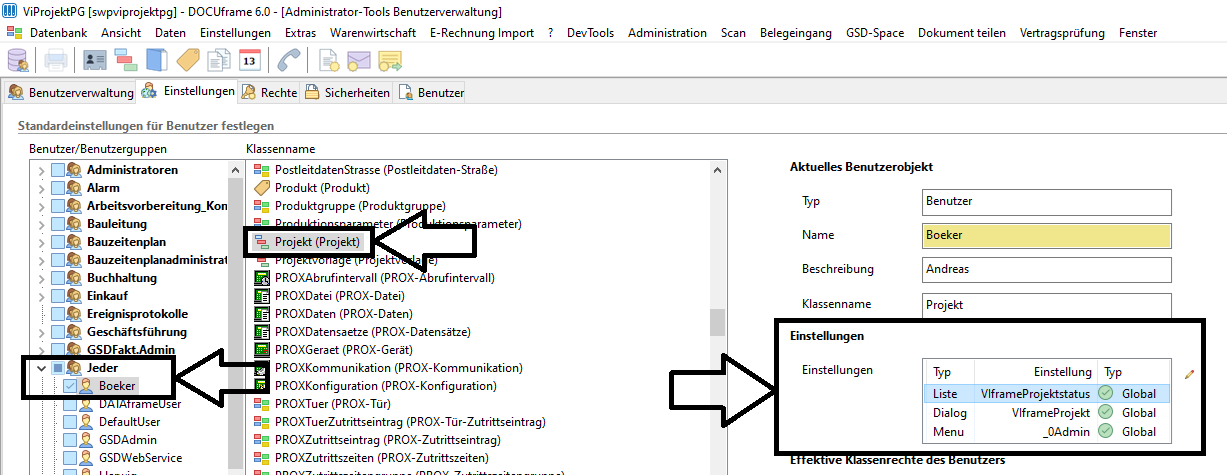Image resolution: width=1227 pixels, height=475 pixels.
Task: Expand the GSDFakt.Admin group node
Action: (41, 349)
